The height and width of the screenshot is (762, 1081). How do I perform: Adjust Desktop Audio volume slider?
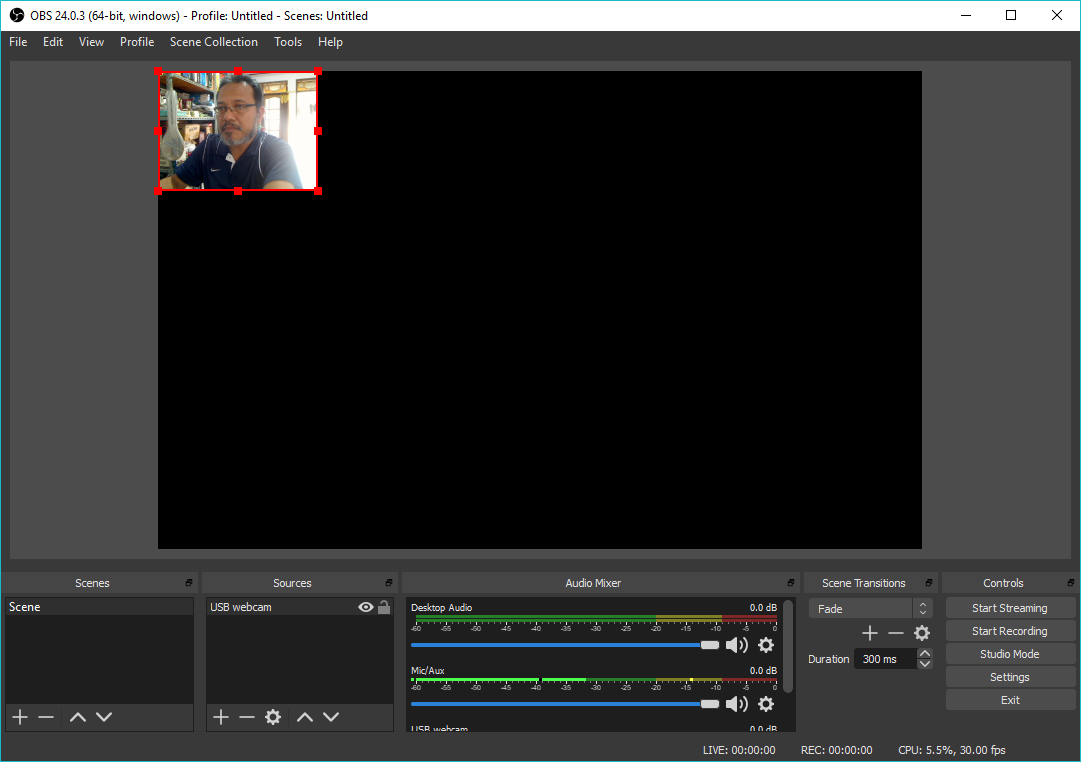click(x=565, y=645)
